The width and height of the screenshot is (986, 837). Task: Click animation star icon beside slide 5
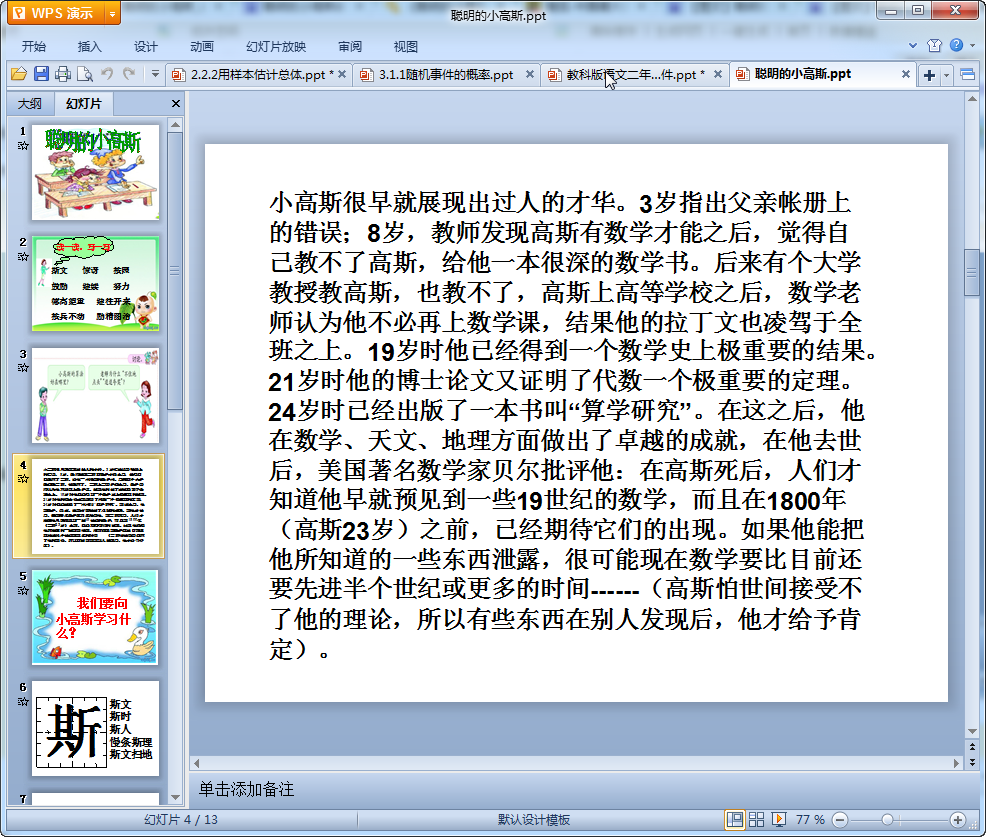(23, 590)
